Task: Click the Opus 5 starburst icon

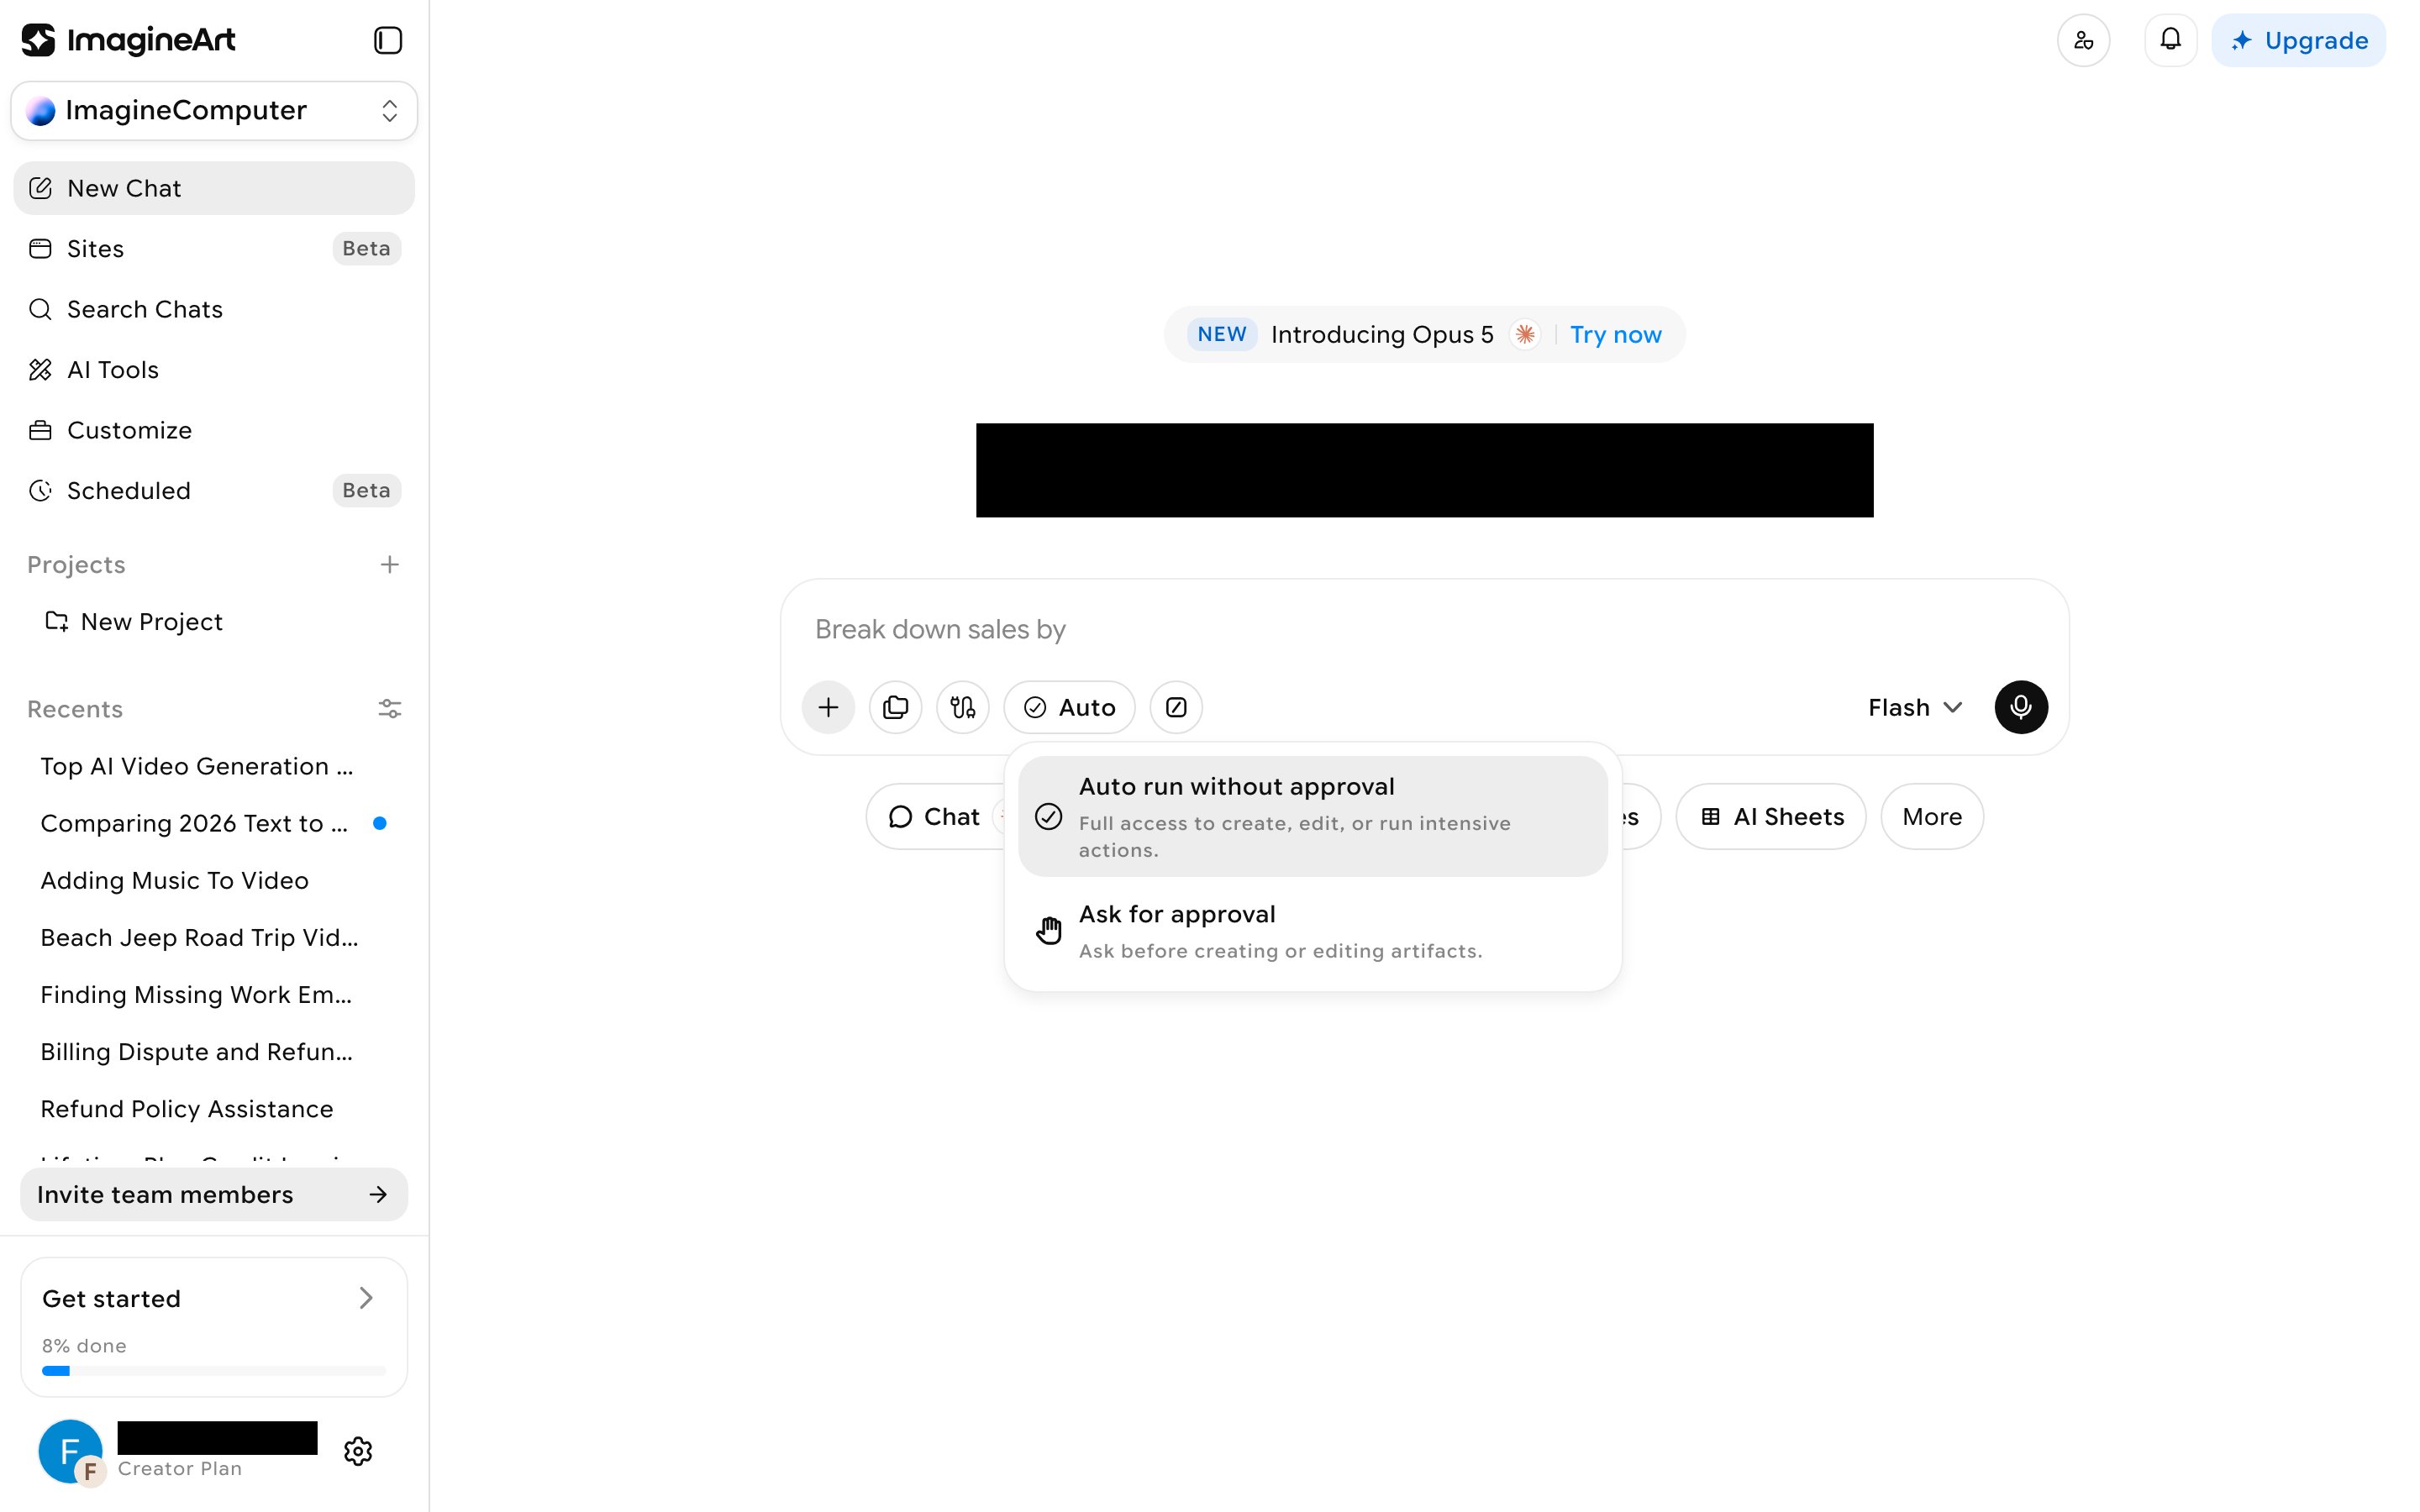Action: click(1524, 334)
